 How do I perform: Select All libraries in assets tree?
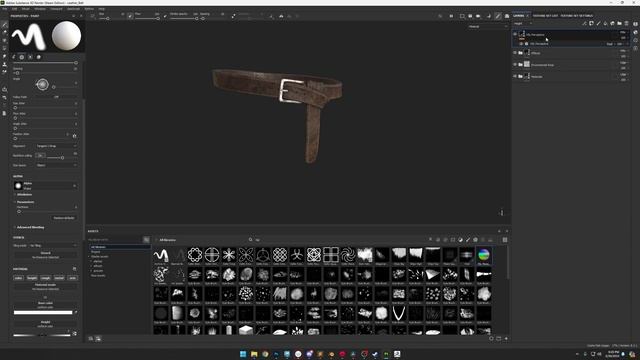(120, 247)
